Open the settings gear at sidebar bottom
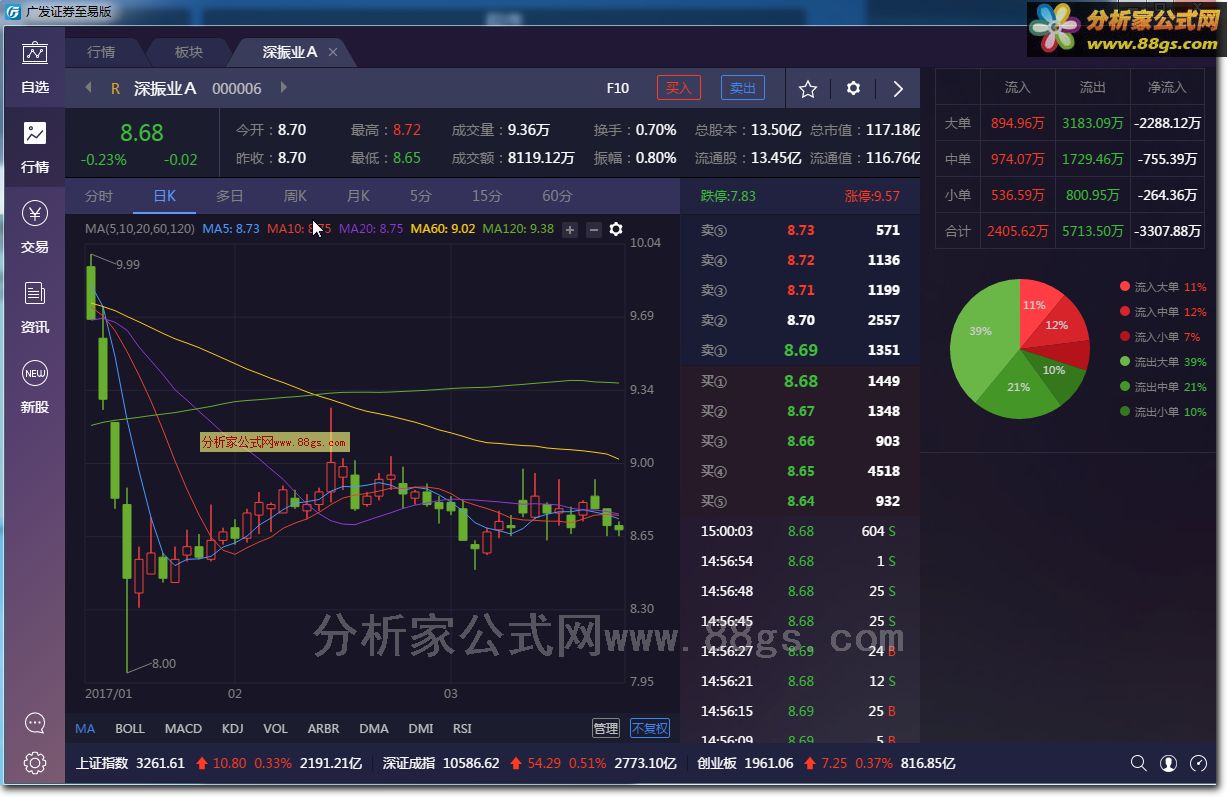 35,763
